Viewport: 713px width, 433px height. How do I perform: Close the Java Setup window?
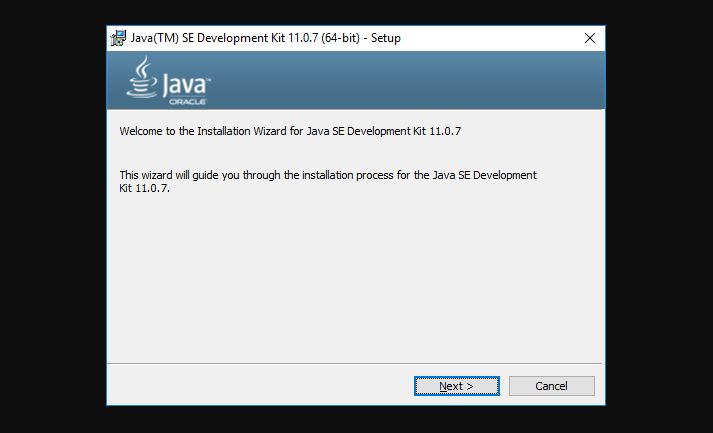(x=590, y=38)
